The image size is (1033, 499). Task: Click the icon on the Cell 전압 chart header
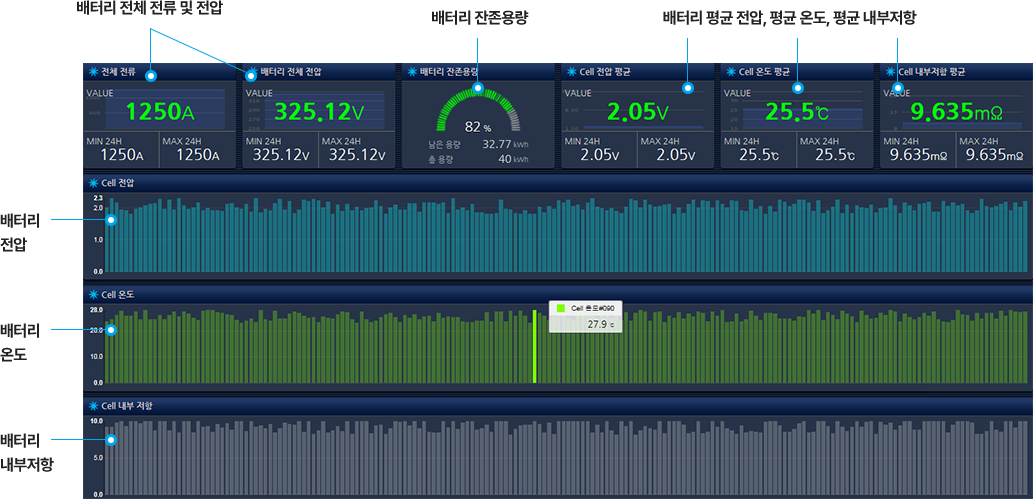point(93,184)
